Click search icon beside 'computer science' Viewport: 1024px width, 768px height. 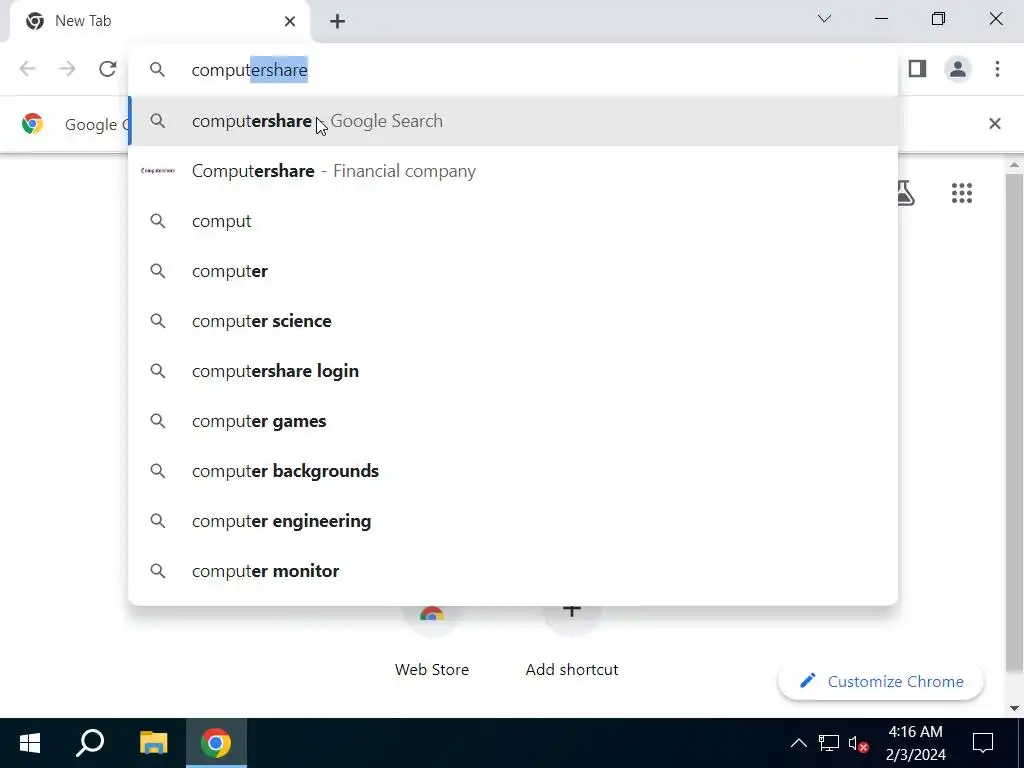[x=157, y=321]
